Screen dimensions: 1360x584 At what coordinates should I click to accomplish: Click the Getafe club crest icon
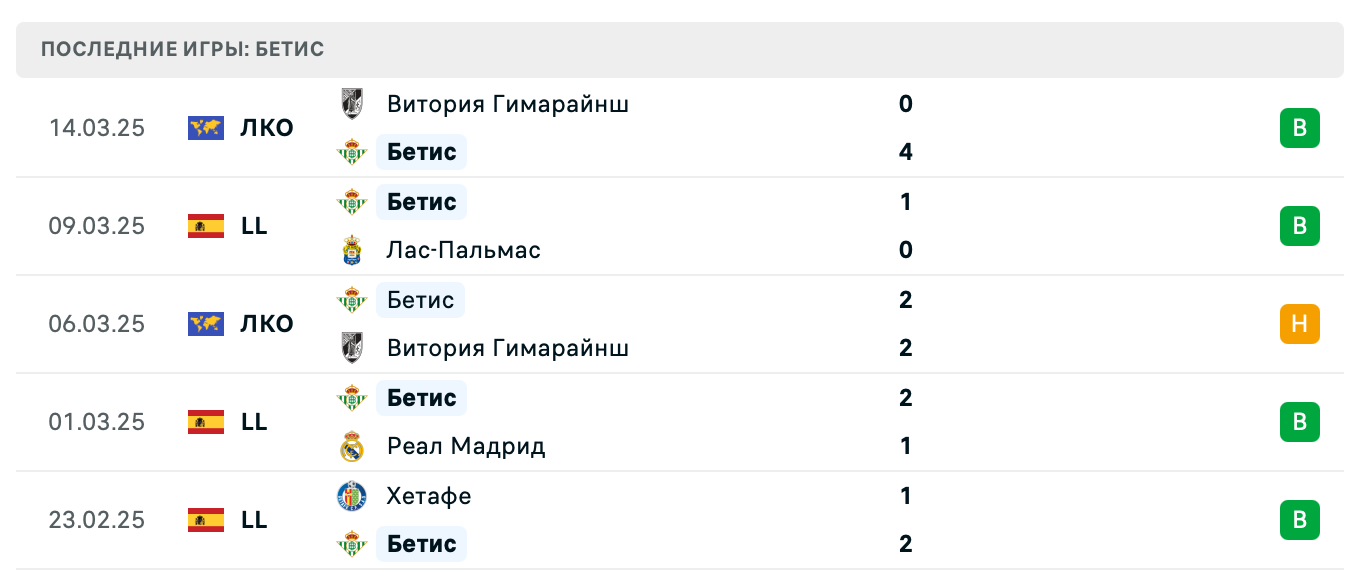point(352,496)
